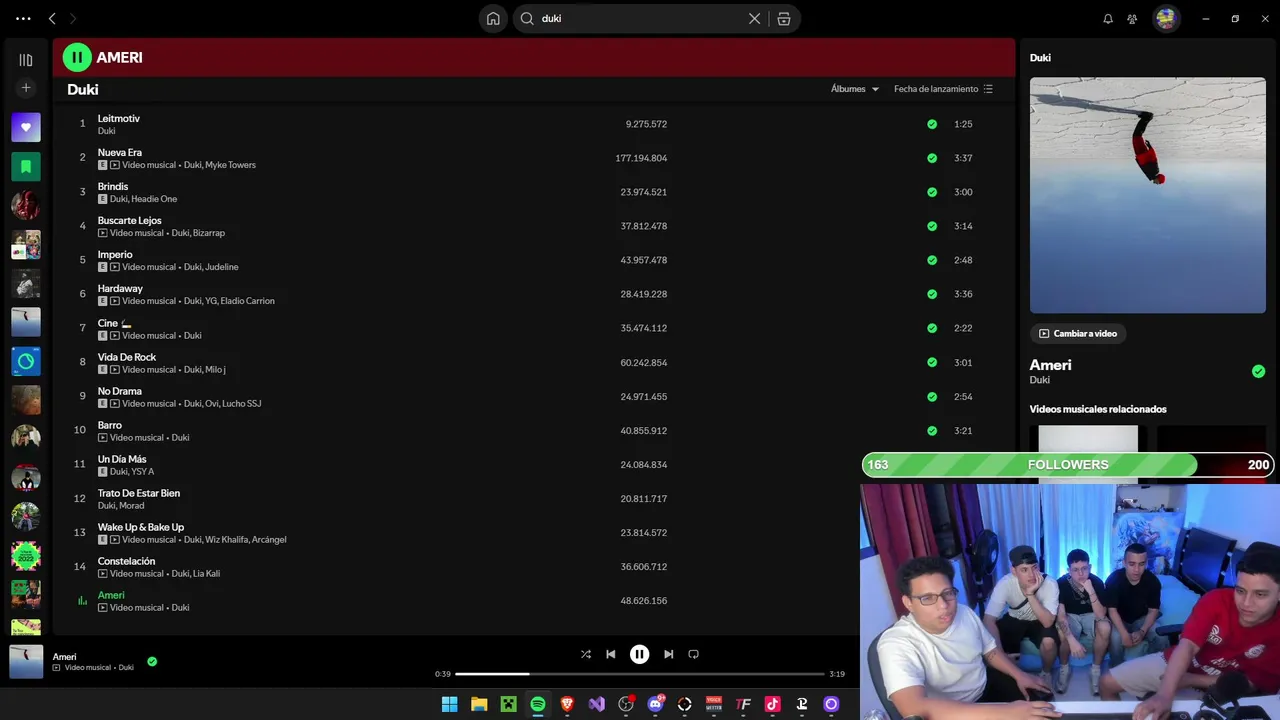Screen dimensions: 1280x720
Task: Open Brave browser from the taskbar
Action: 567,704
